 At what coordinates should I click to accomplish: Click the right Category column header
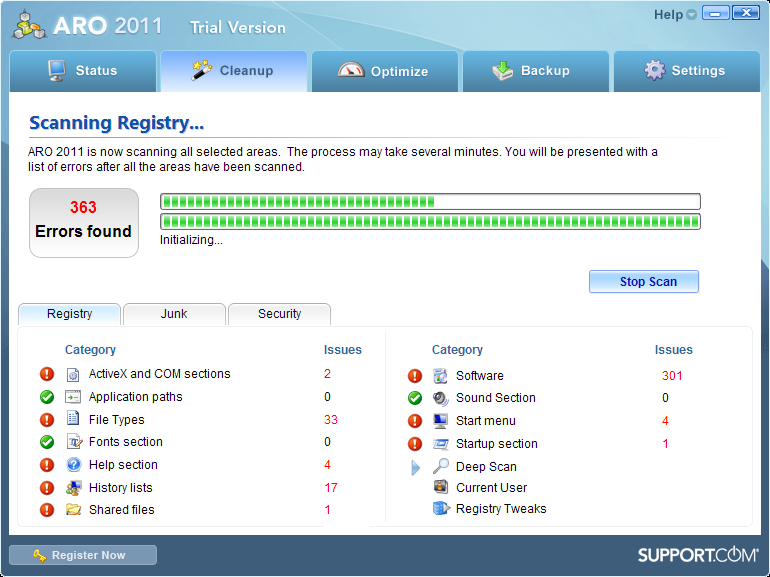(457, 350)
